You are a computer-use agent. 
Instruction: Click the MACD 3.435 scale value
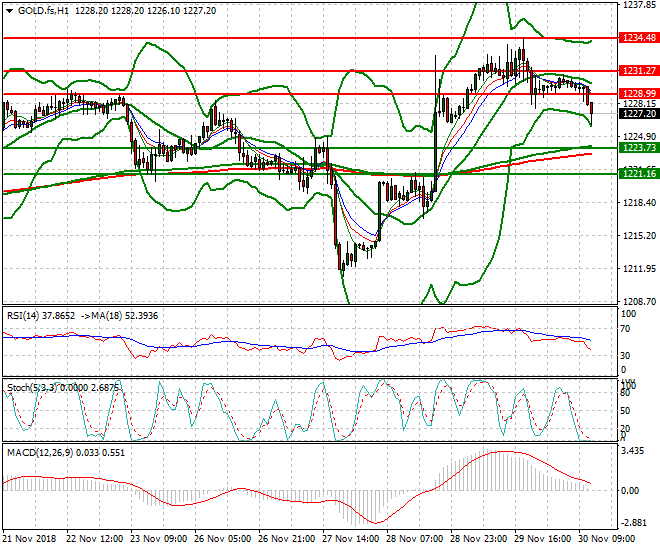pyautogui.click(x=632, y=451)
